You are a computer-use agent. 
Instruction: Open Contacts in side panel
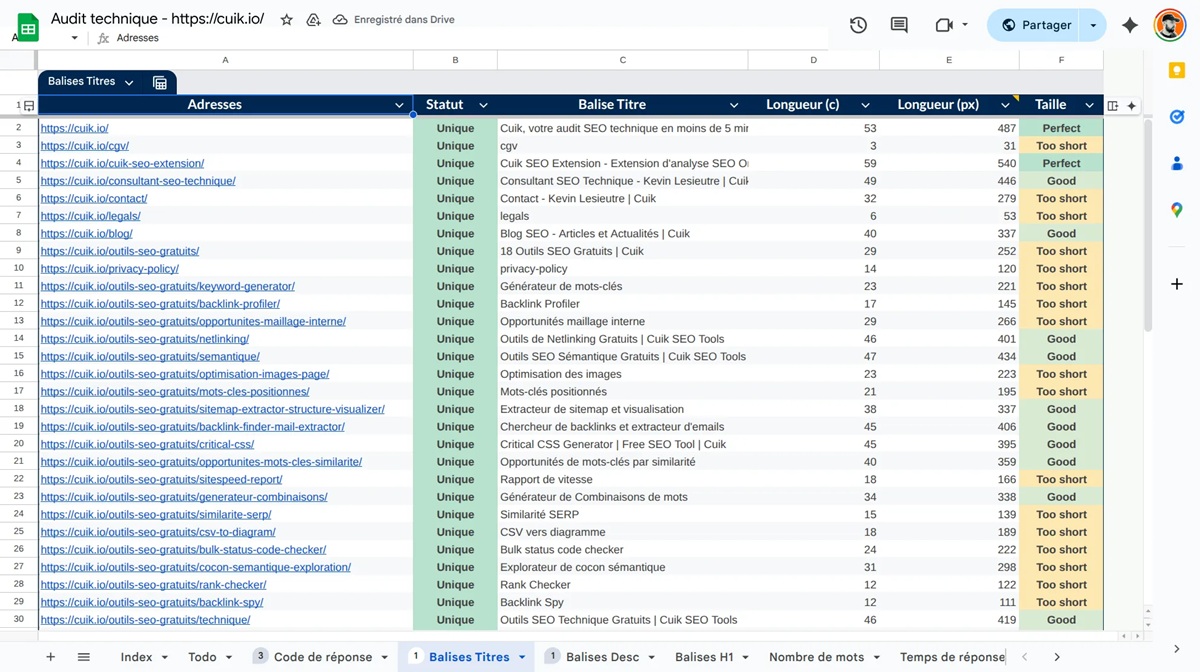[x=1177, y=163]
